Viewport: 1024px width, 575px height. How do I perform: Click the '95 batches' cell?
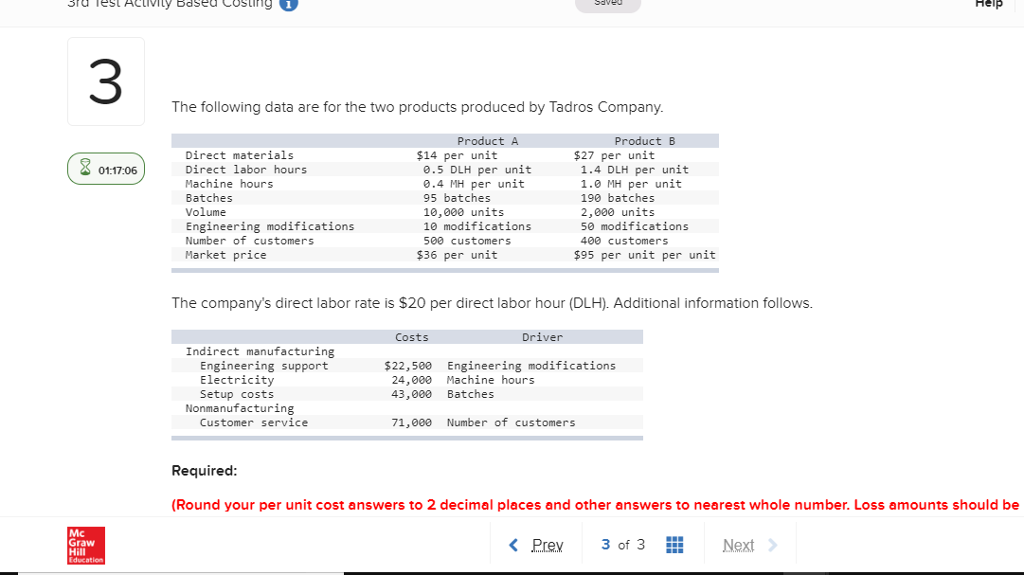(x=456, y=198)
